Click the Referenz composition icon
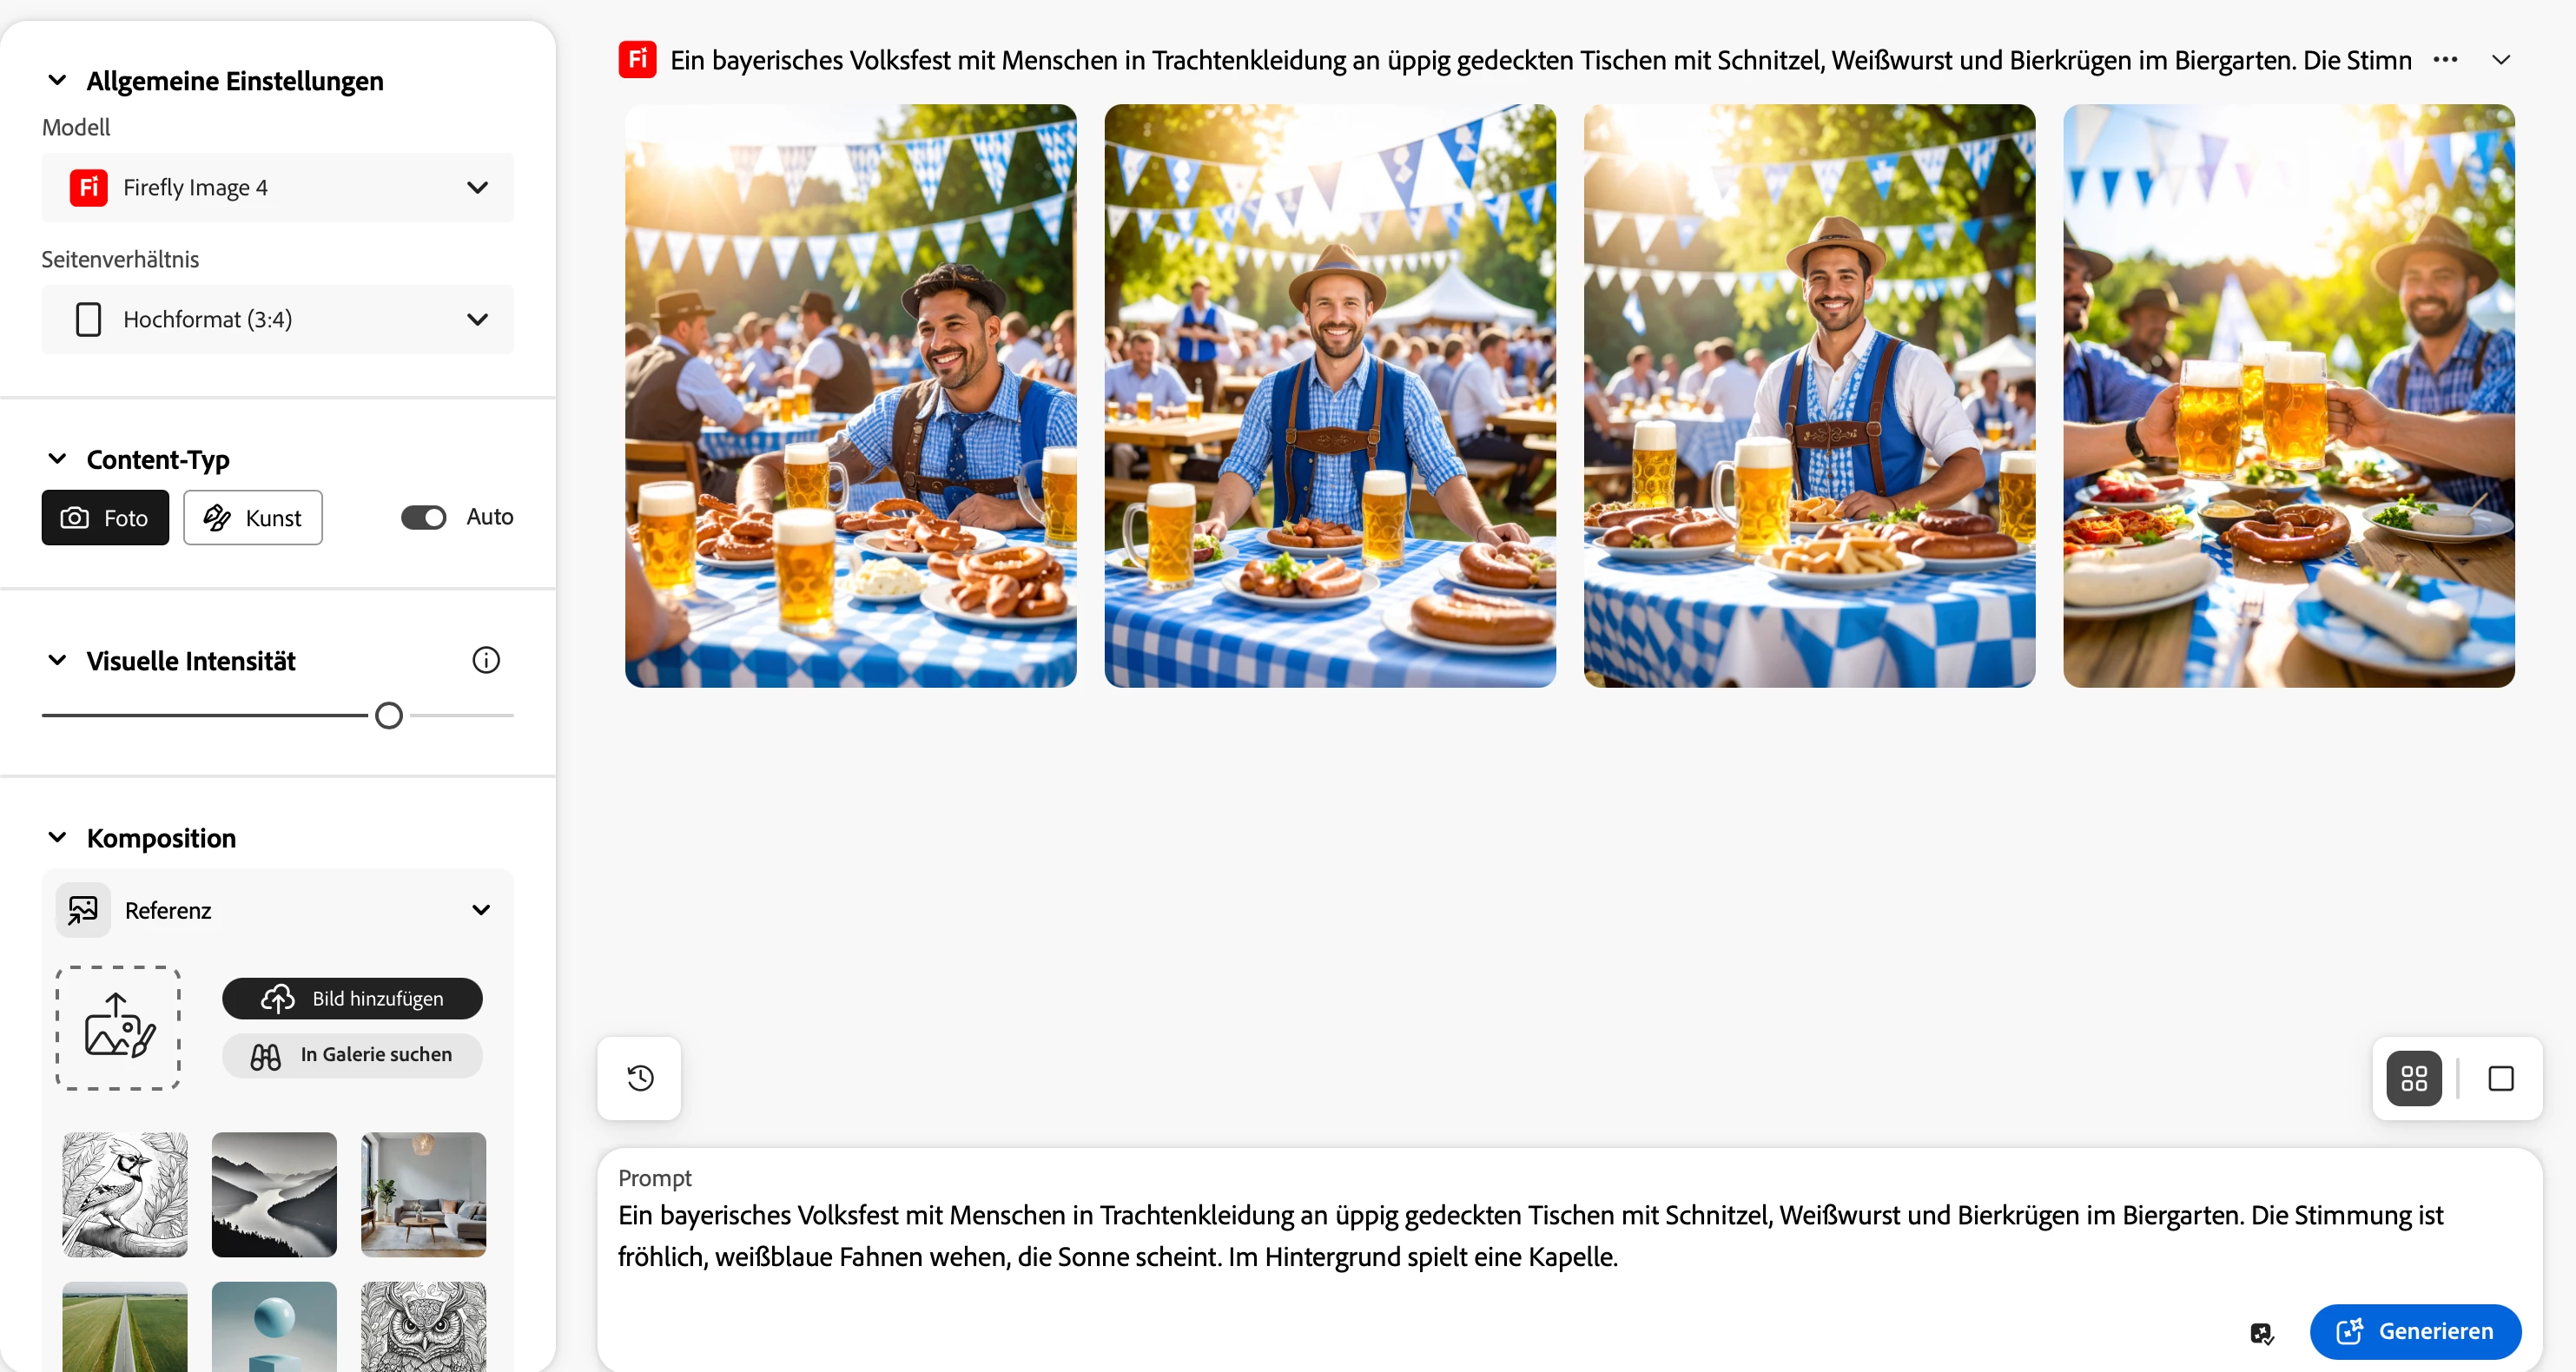2576x1372 pixels. [x=83, y=910]
